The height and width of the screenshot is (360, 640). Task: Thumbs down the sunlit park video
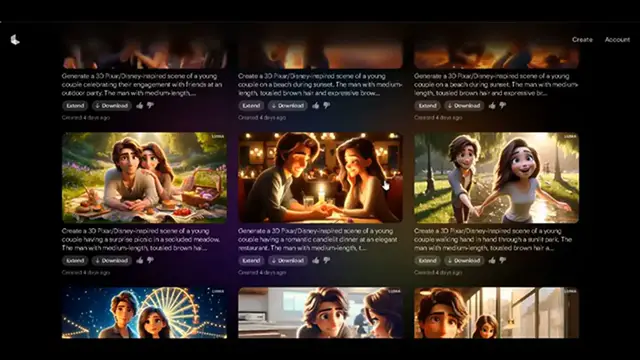click(x=502, y=260)
